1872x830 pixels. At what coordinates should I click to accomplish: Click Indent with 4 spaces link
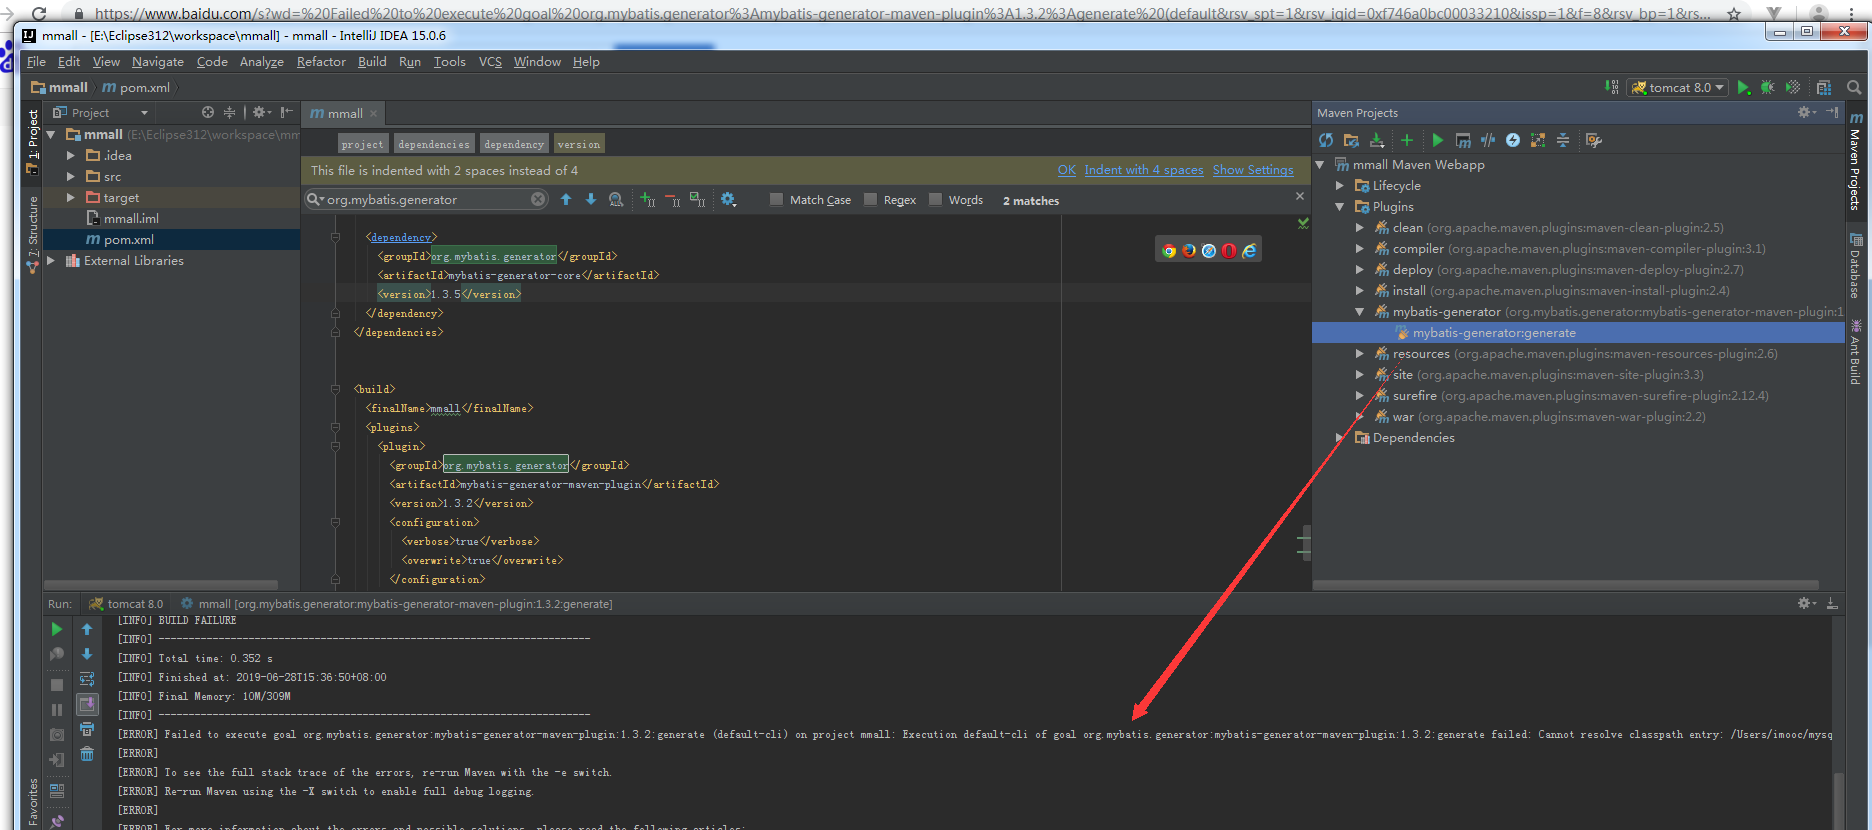click(x=1144, y=170)
